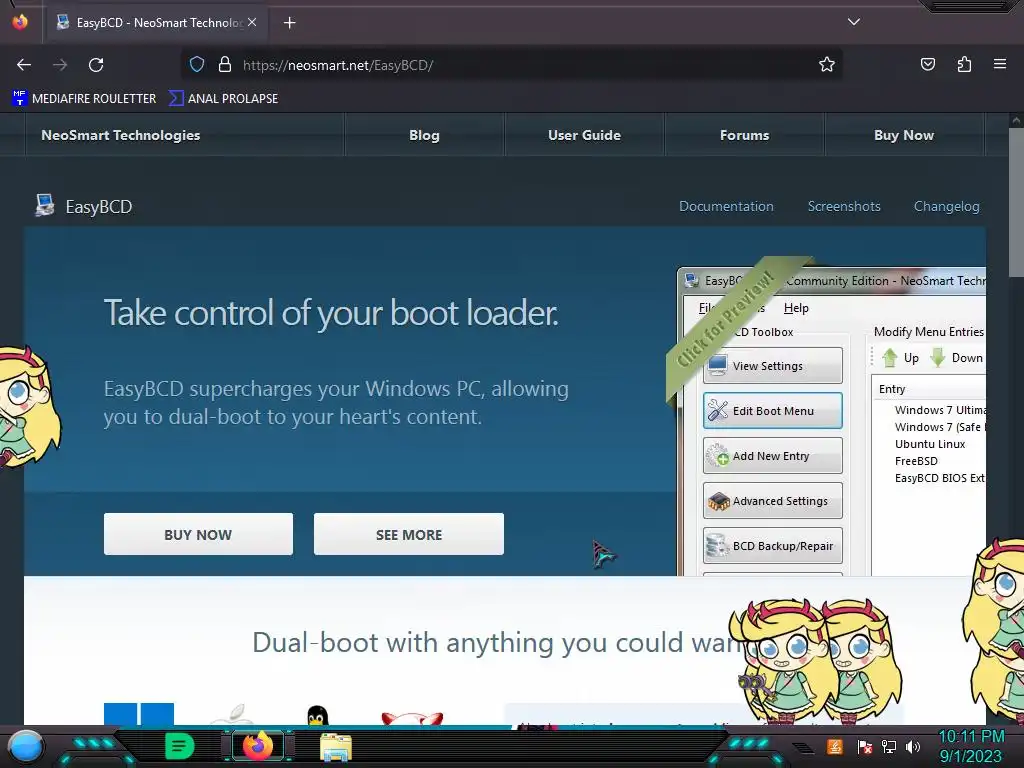Image resolution: width=1024 pixels, height=768 pixels.
Task: Click the EasyBCD logo icon
Action: (x=44, y=206)
